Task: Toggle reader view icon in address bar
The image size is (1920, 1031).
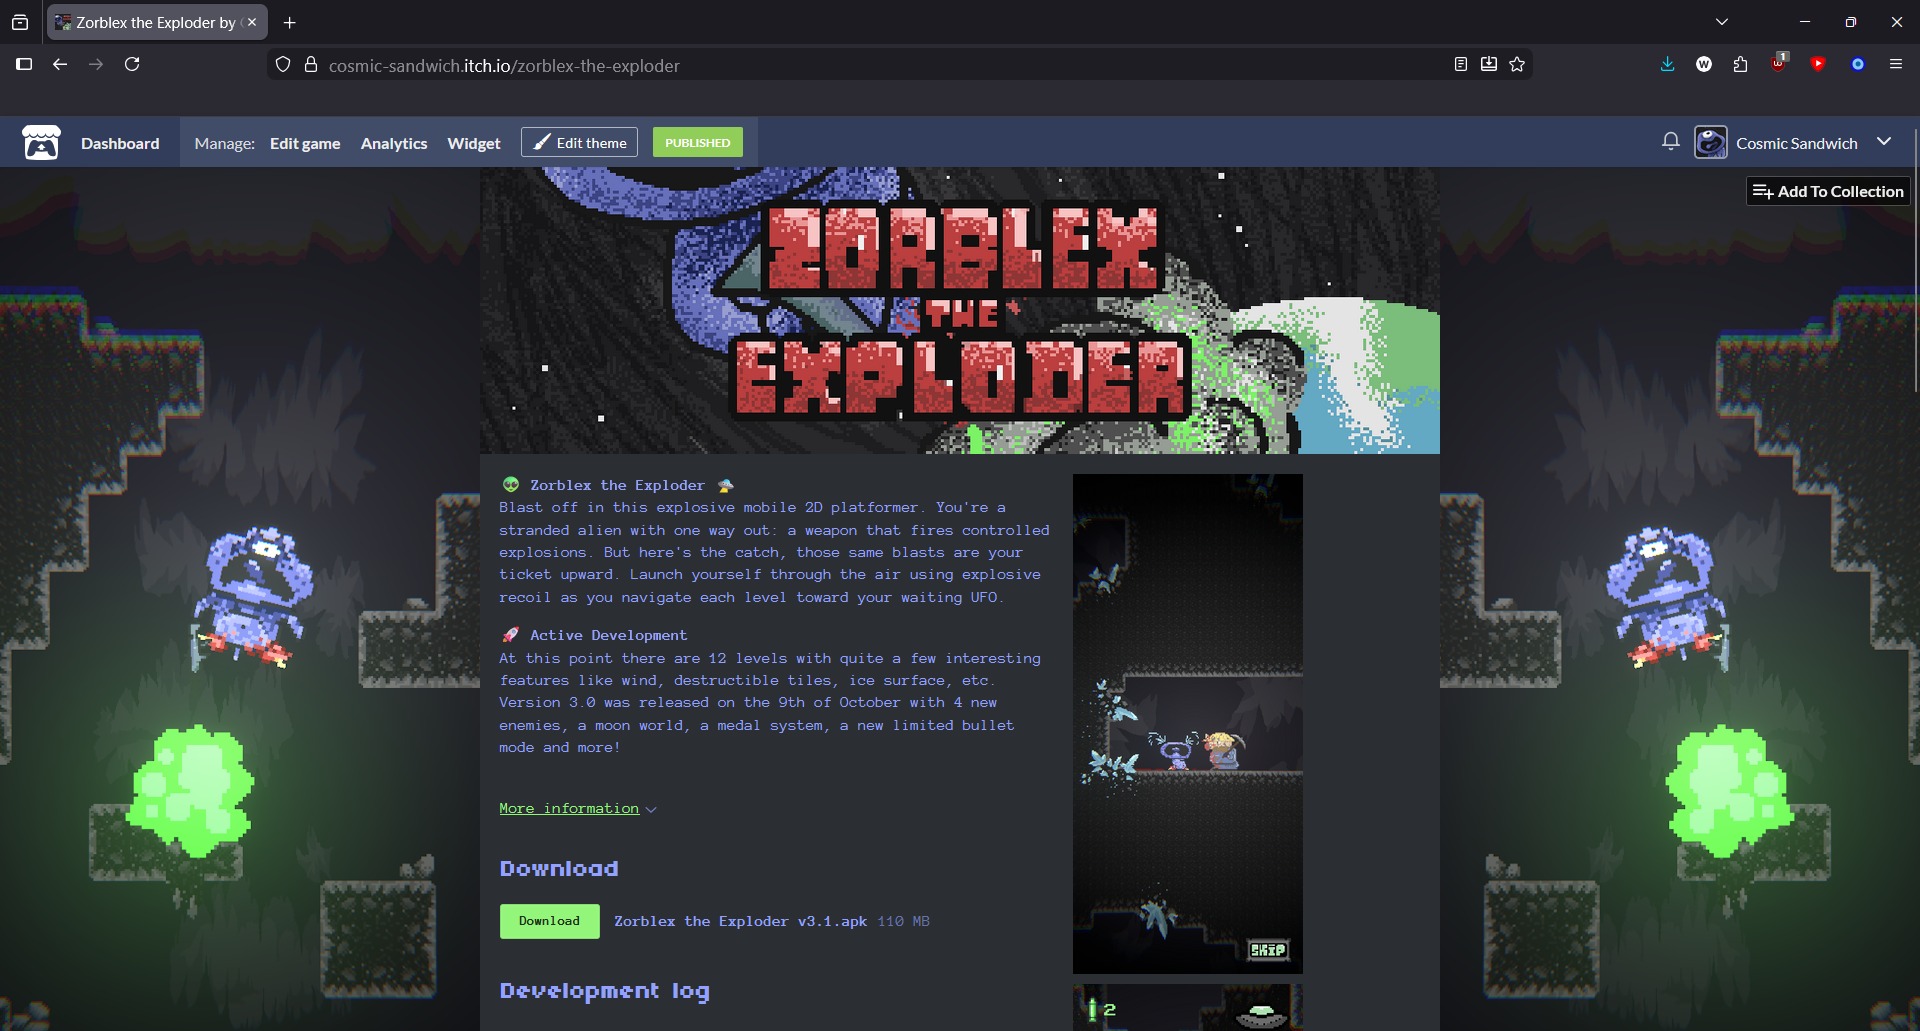Action: [x=1461, y=65]
